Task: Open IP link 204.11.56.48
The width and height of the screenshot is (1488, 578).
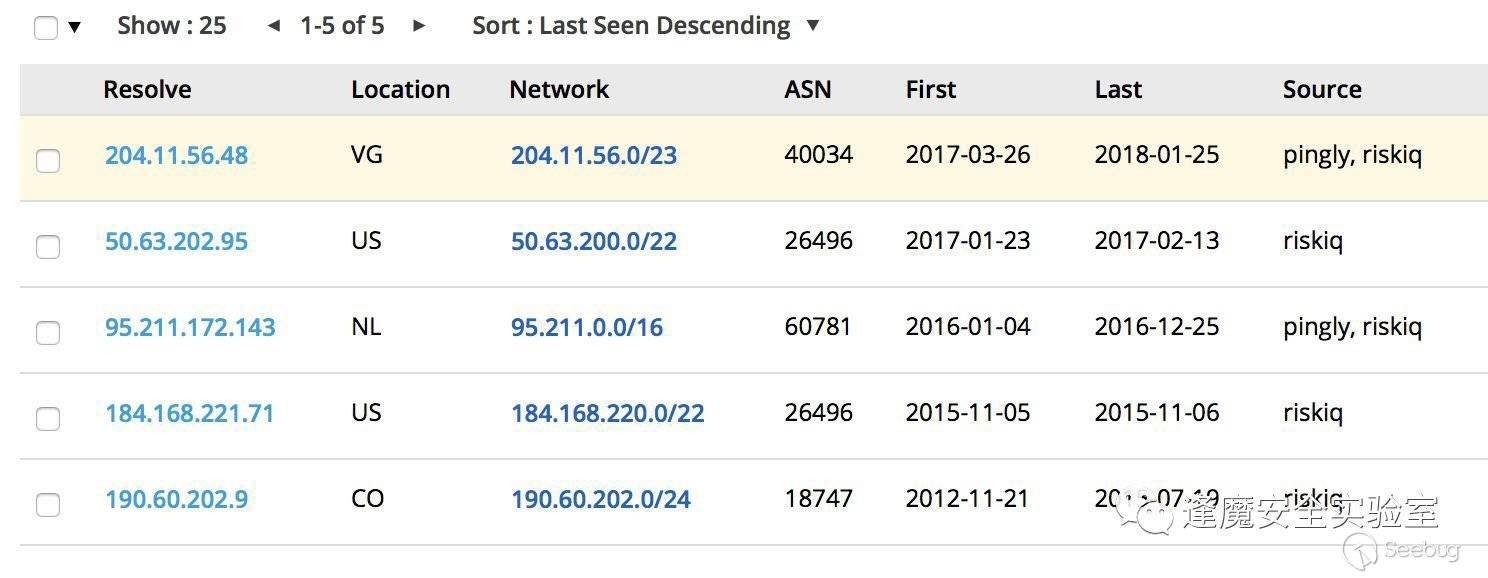Action: click(x=176, y=156)
